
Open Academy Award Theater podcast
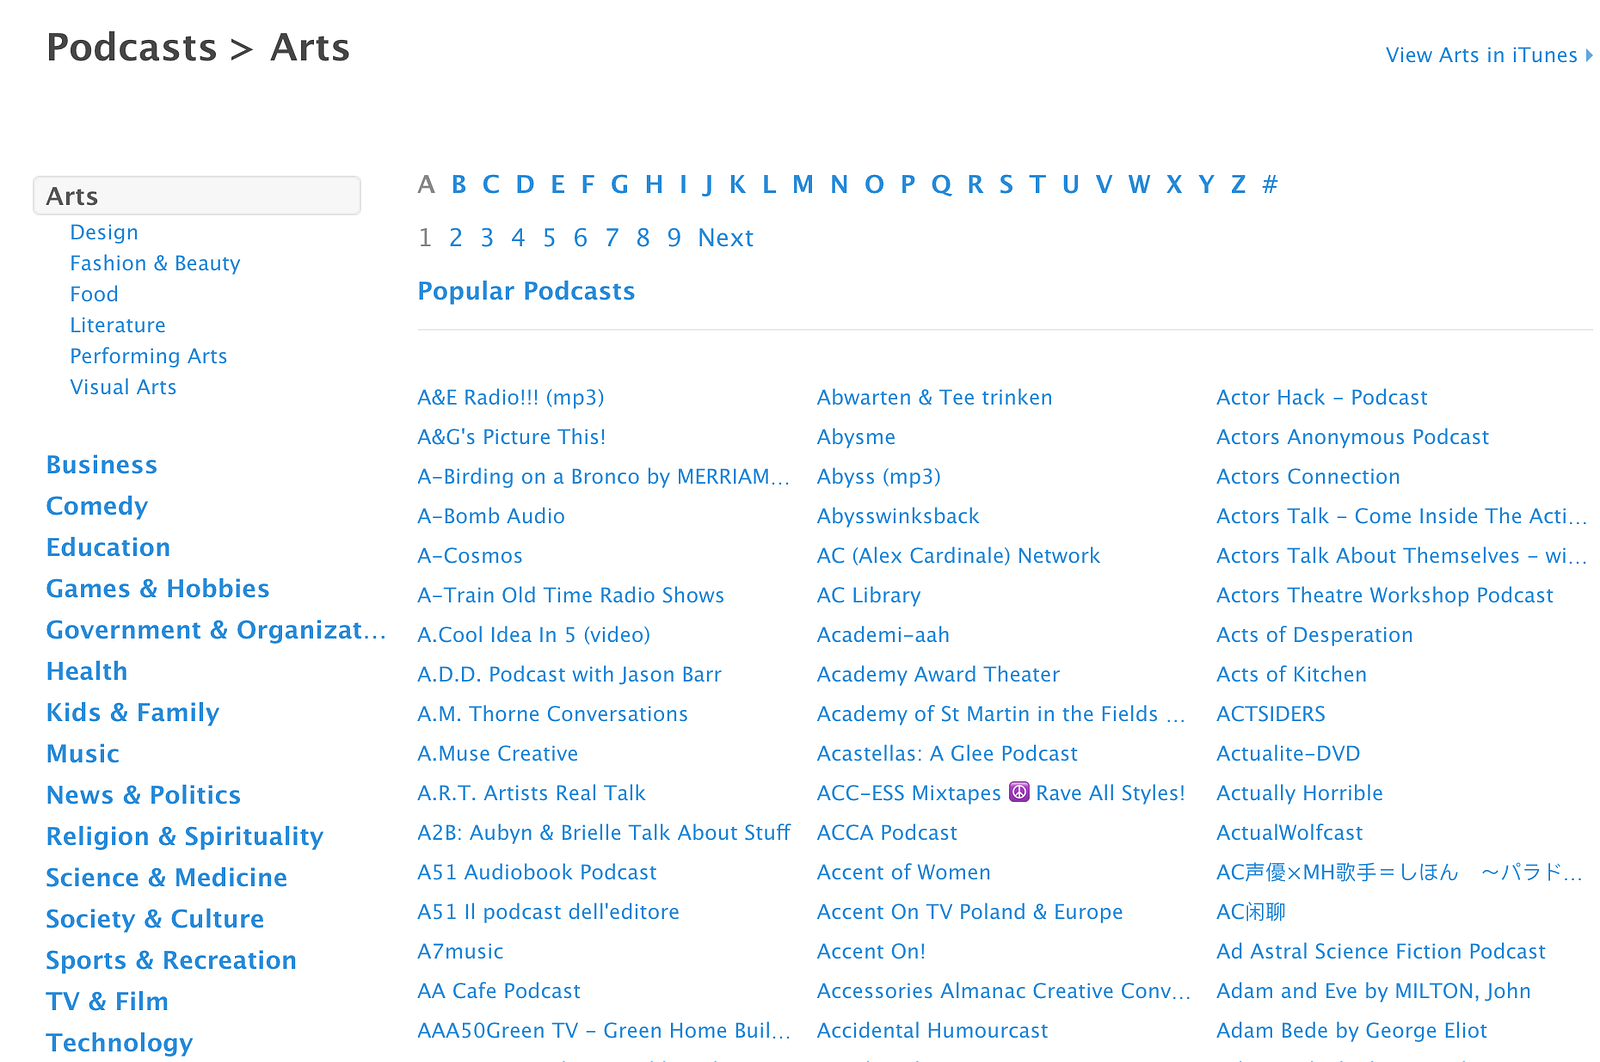click(937, 674)
